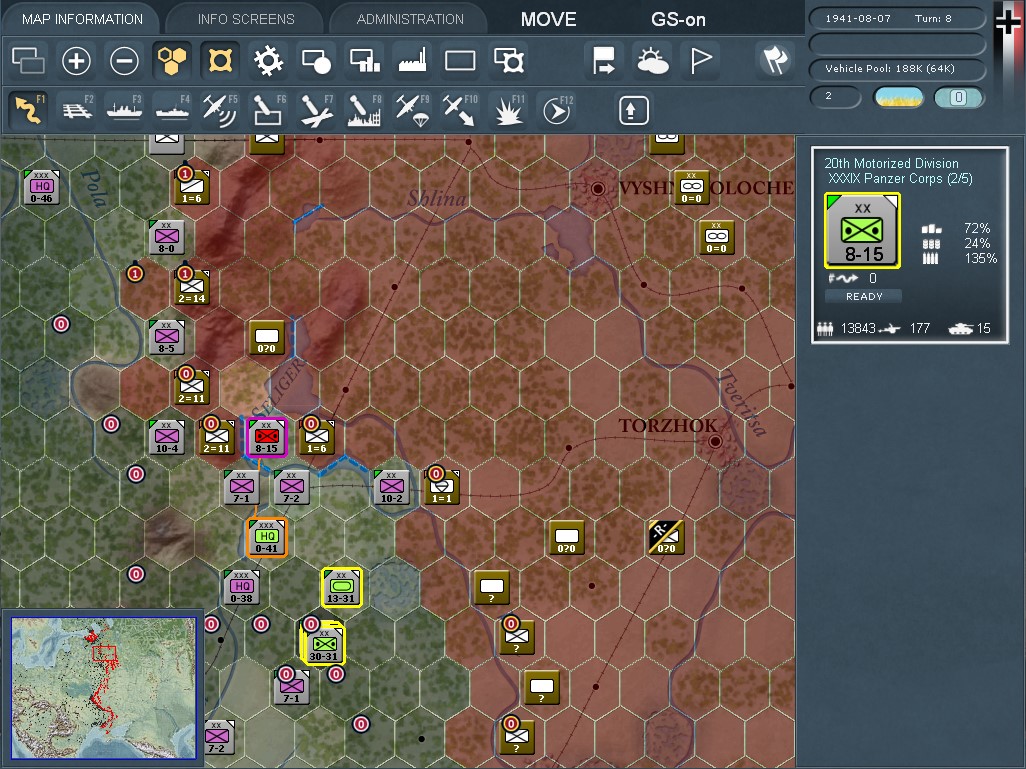Click the READY status button
Image resolution: width=1026 pixels, height=769 pixels.
(x=864, y=296)
